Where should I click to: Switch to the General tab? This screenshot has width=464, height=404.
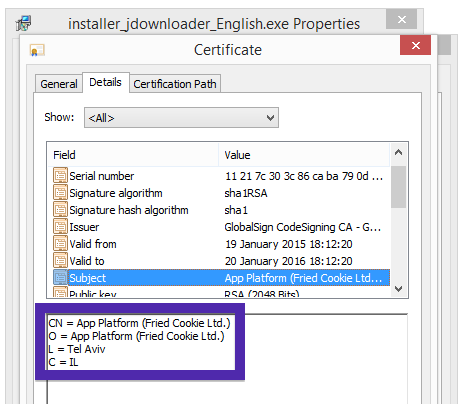59,84
